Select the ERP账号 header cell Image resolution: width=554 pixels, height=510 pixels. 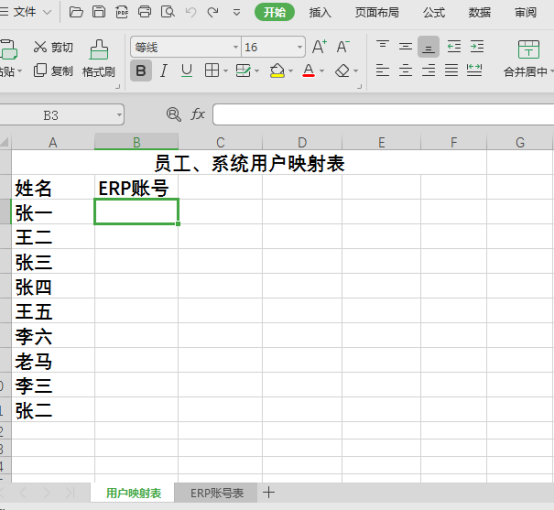[x=136, y=187]
